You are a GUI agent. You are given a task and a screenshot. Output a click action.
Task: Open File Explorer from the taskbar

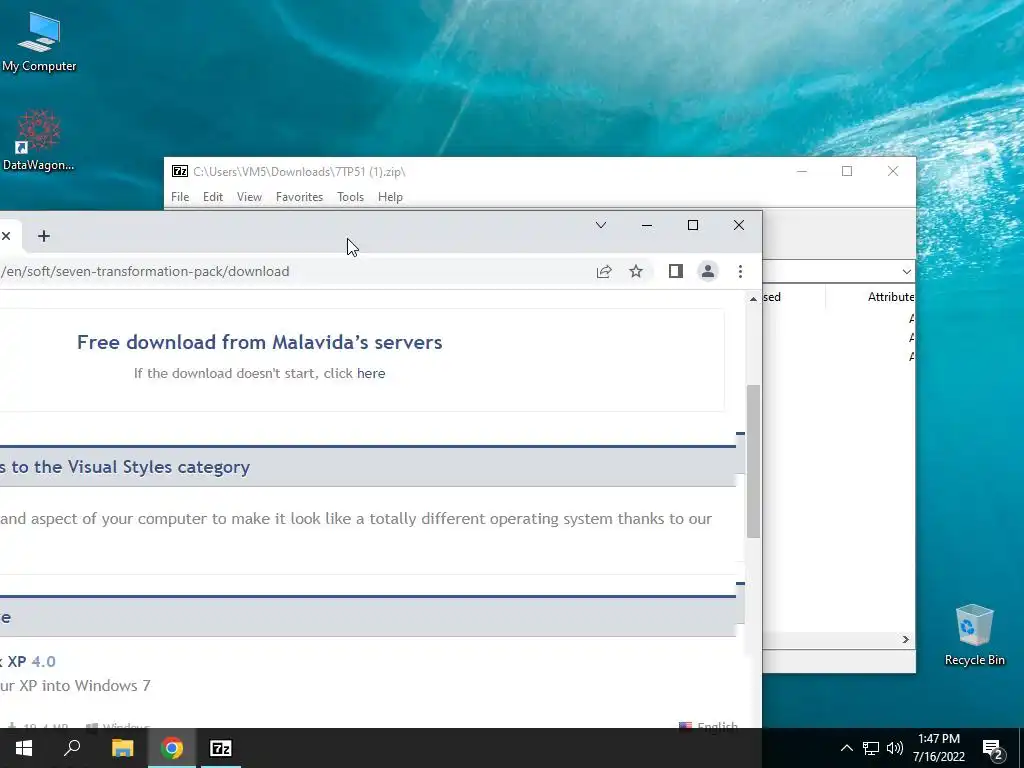point(122,748)
